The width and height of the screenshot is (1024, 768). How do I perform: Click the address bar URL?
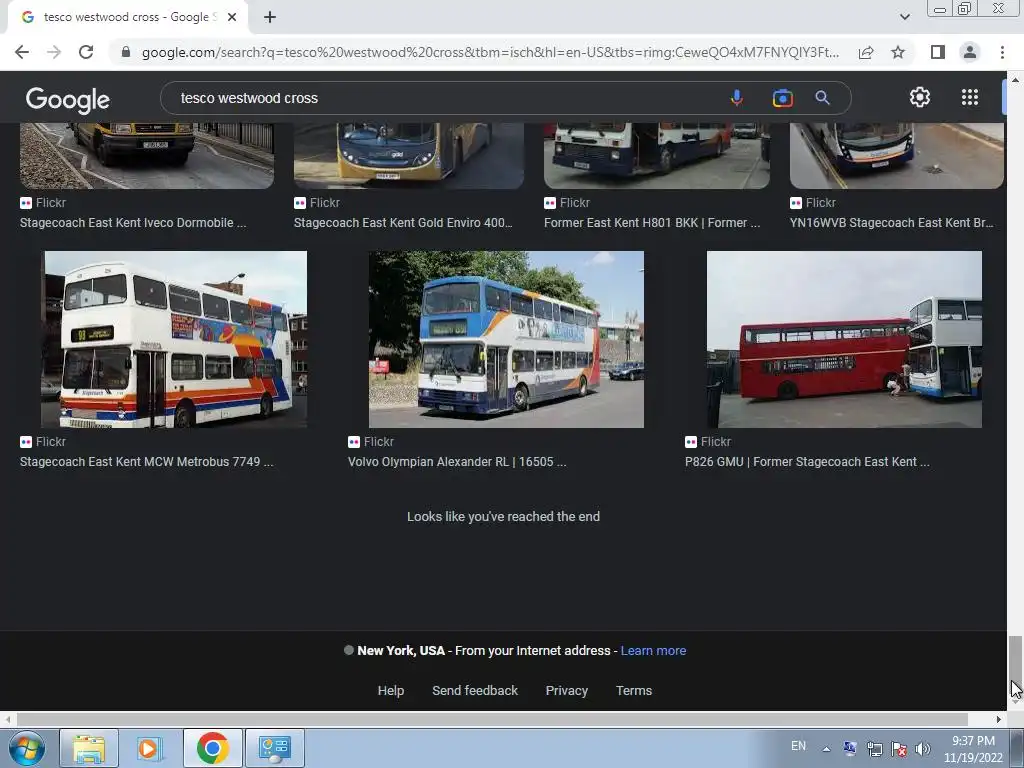coord(490,52)
